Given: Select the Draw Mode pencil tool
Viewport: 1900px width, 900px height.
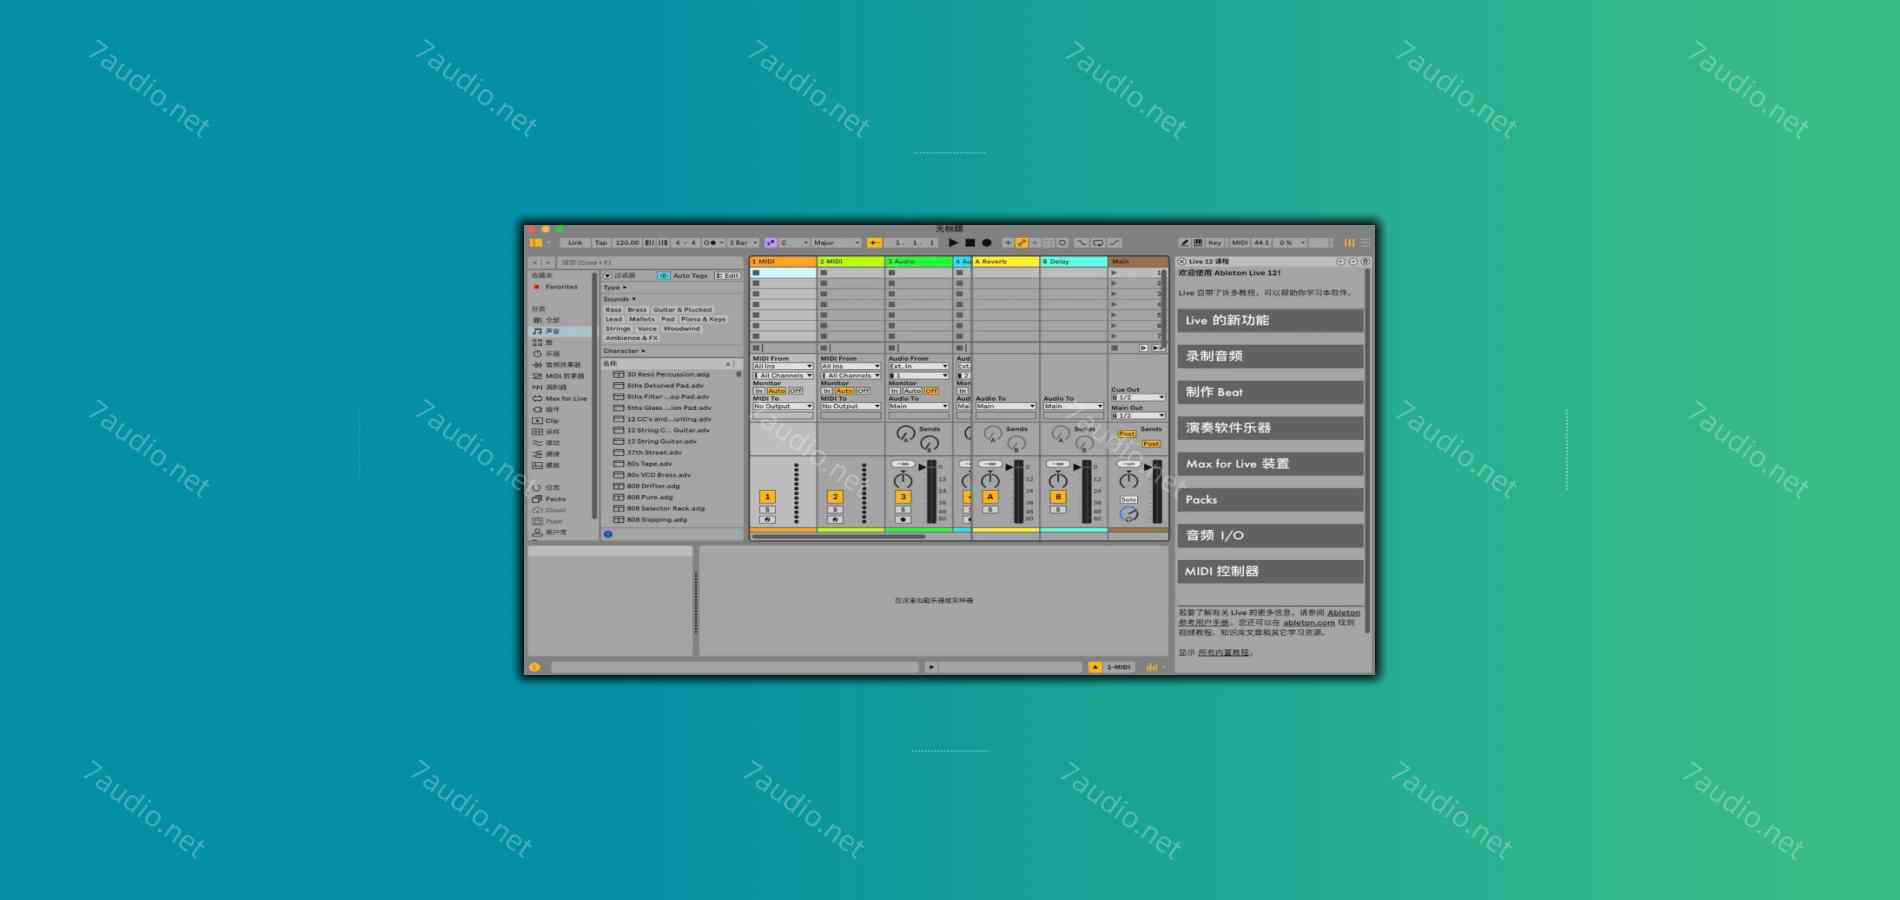Looking at the screenshot, I should [1021, 242].
